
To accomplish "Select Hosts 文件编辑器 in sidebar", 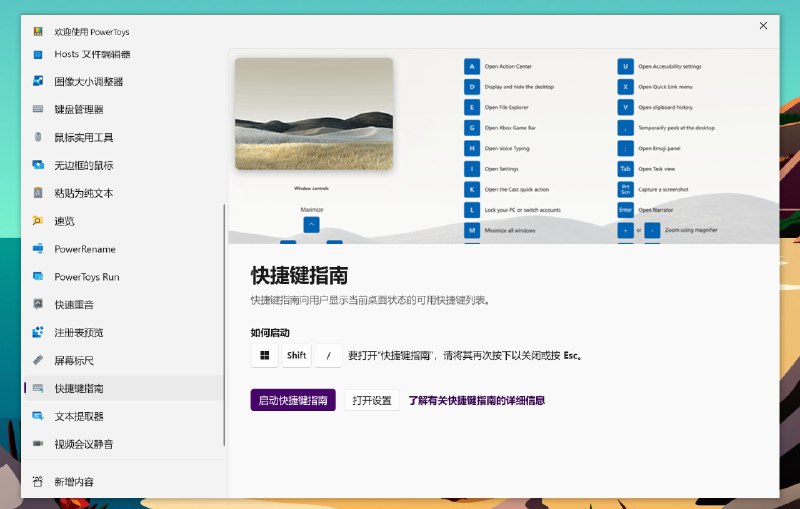I will coord(123,55).
